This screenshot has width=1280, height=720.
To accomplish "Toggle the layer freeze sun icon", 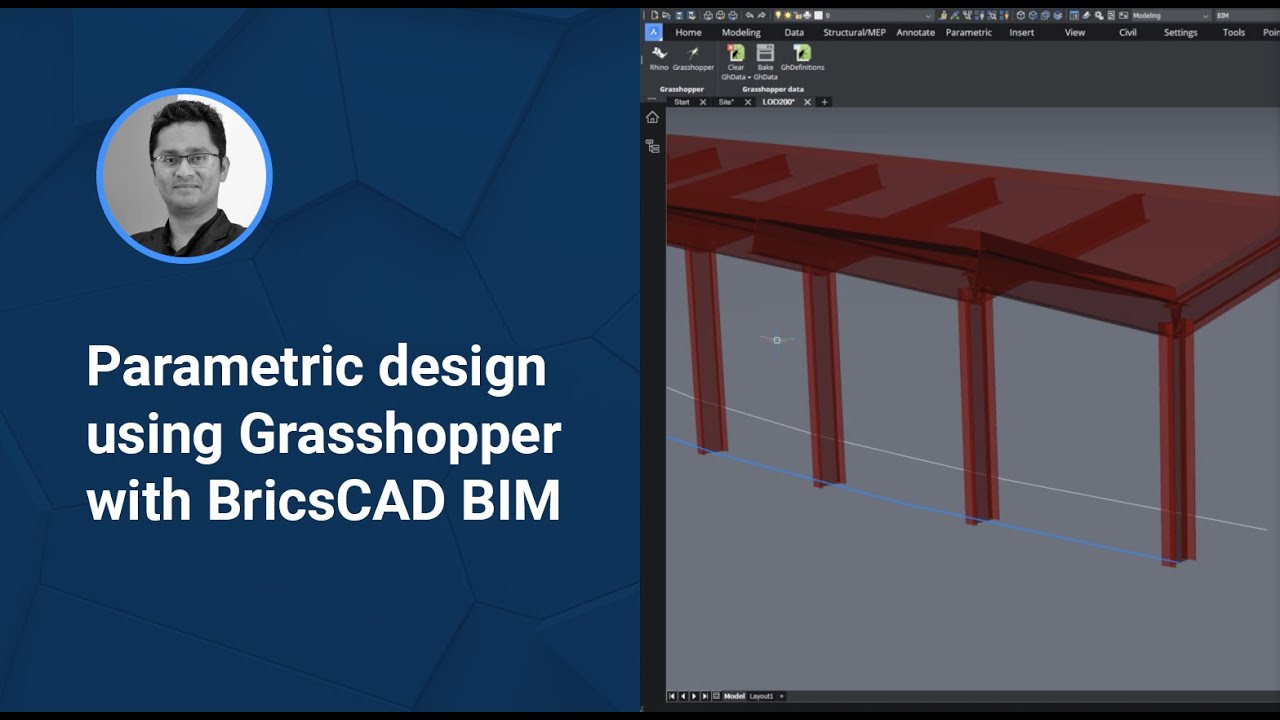I will [788, 15].
